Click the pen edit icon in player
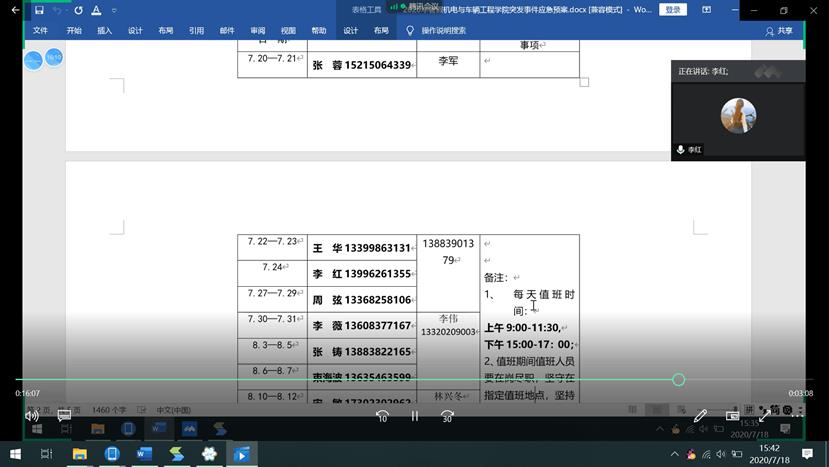829x467 pixels. pyautogui.click(x=701, y=416)
